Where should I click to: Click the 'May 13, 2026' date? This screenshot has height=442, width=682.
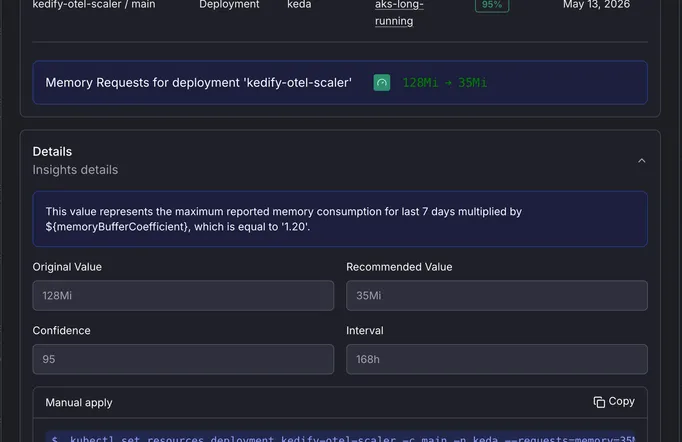coord(596,4)
